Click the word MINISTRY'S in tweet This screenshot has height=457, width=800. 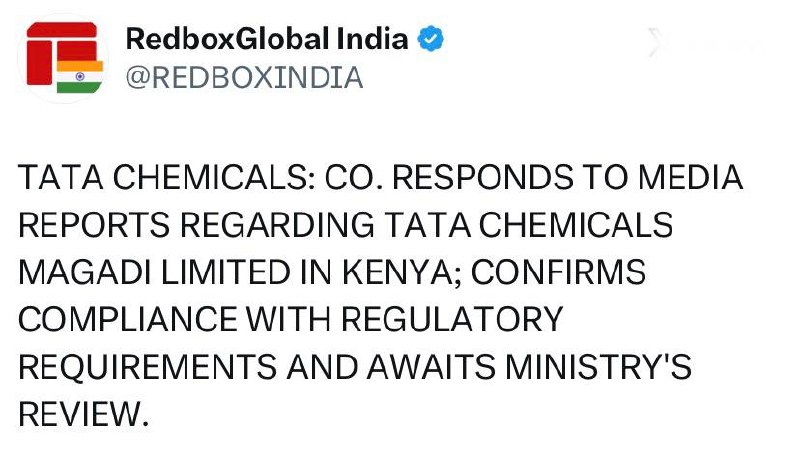pyautogui.click(x=598, y=367)
